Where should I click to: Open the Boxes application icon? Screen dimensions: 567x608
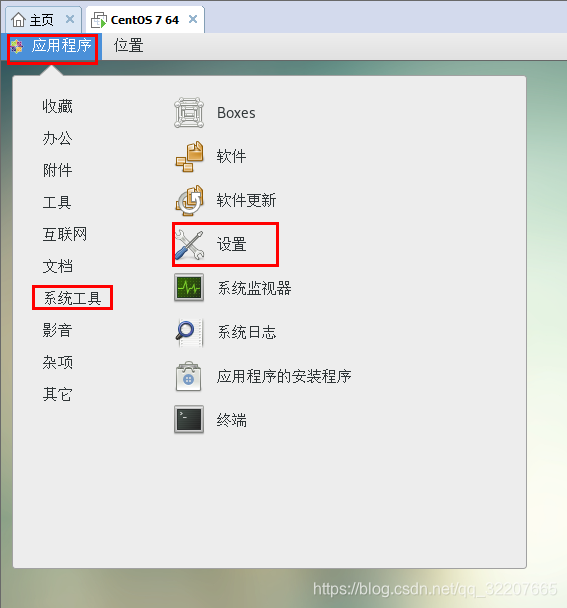pyautogui.click(x=189, y=113)
